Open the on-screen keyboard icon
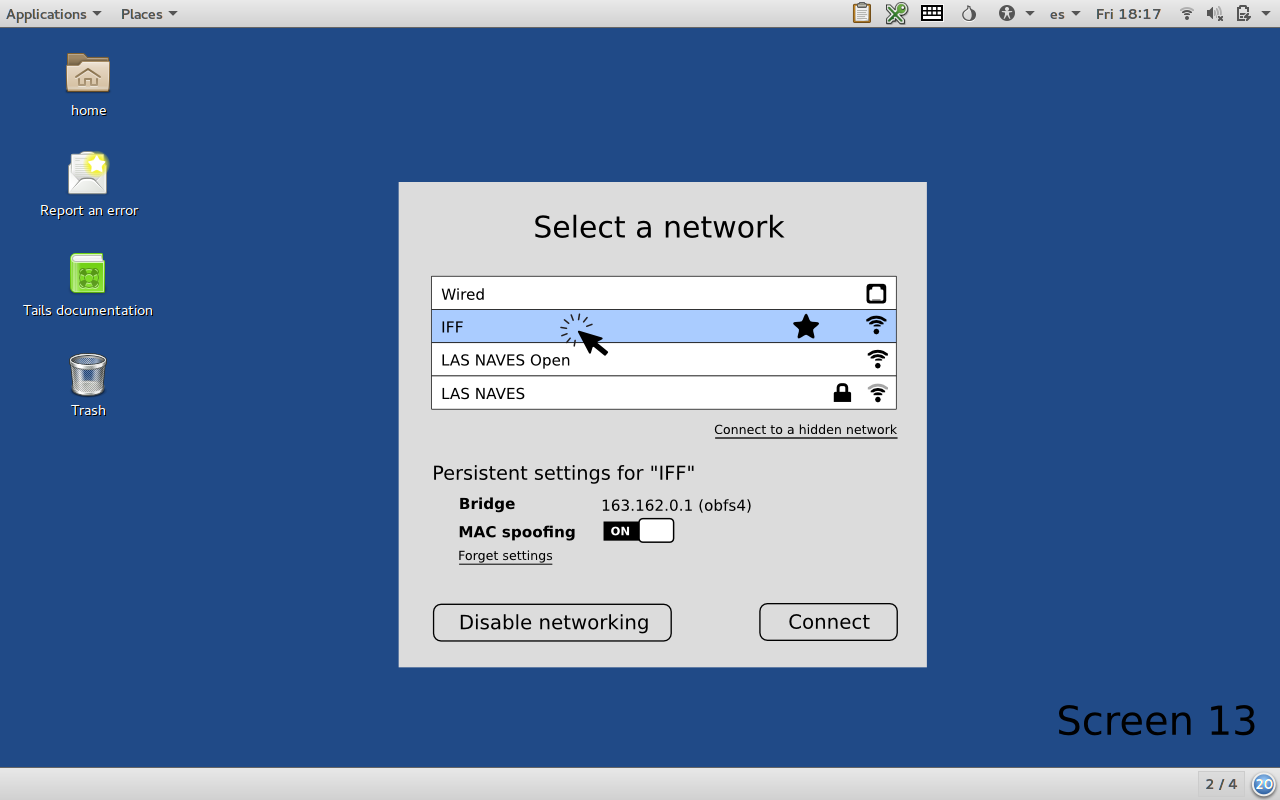The width and height of the screenshot is (1280, 800). coord(932,13)
